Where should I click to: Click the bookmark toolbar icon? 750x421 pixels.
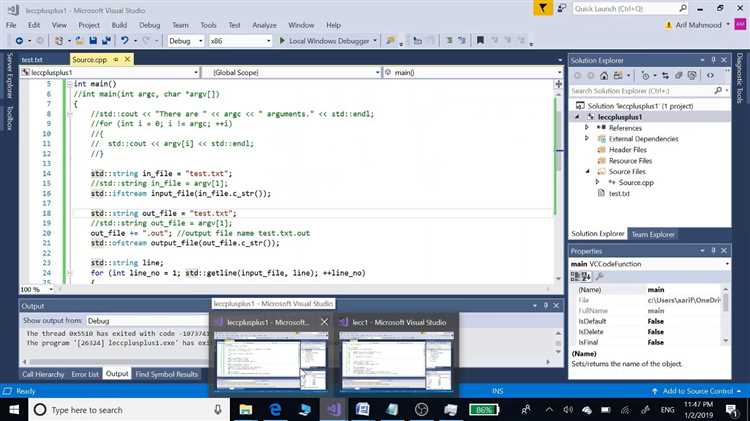click(480, 41)
